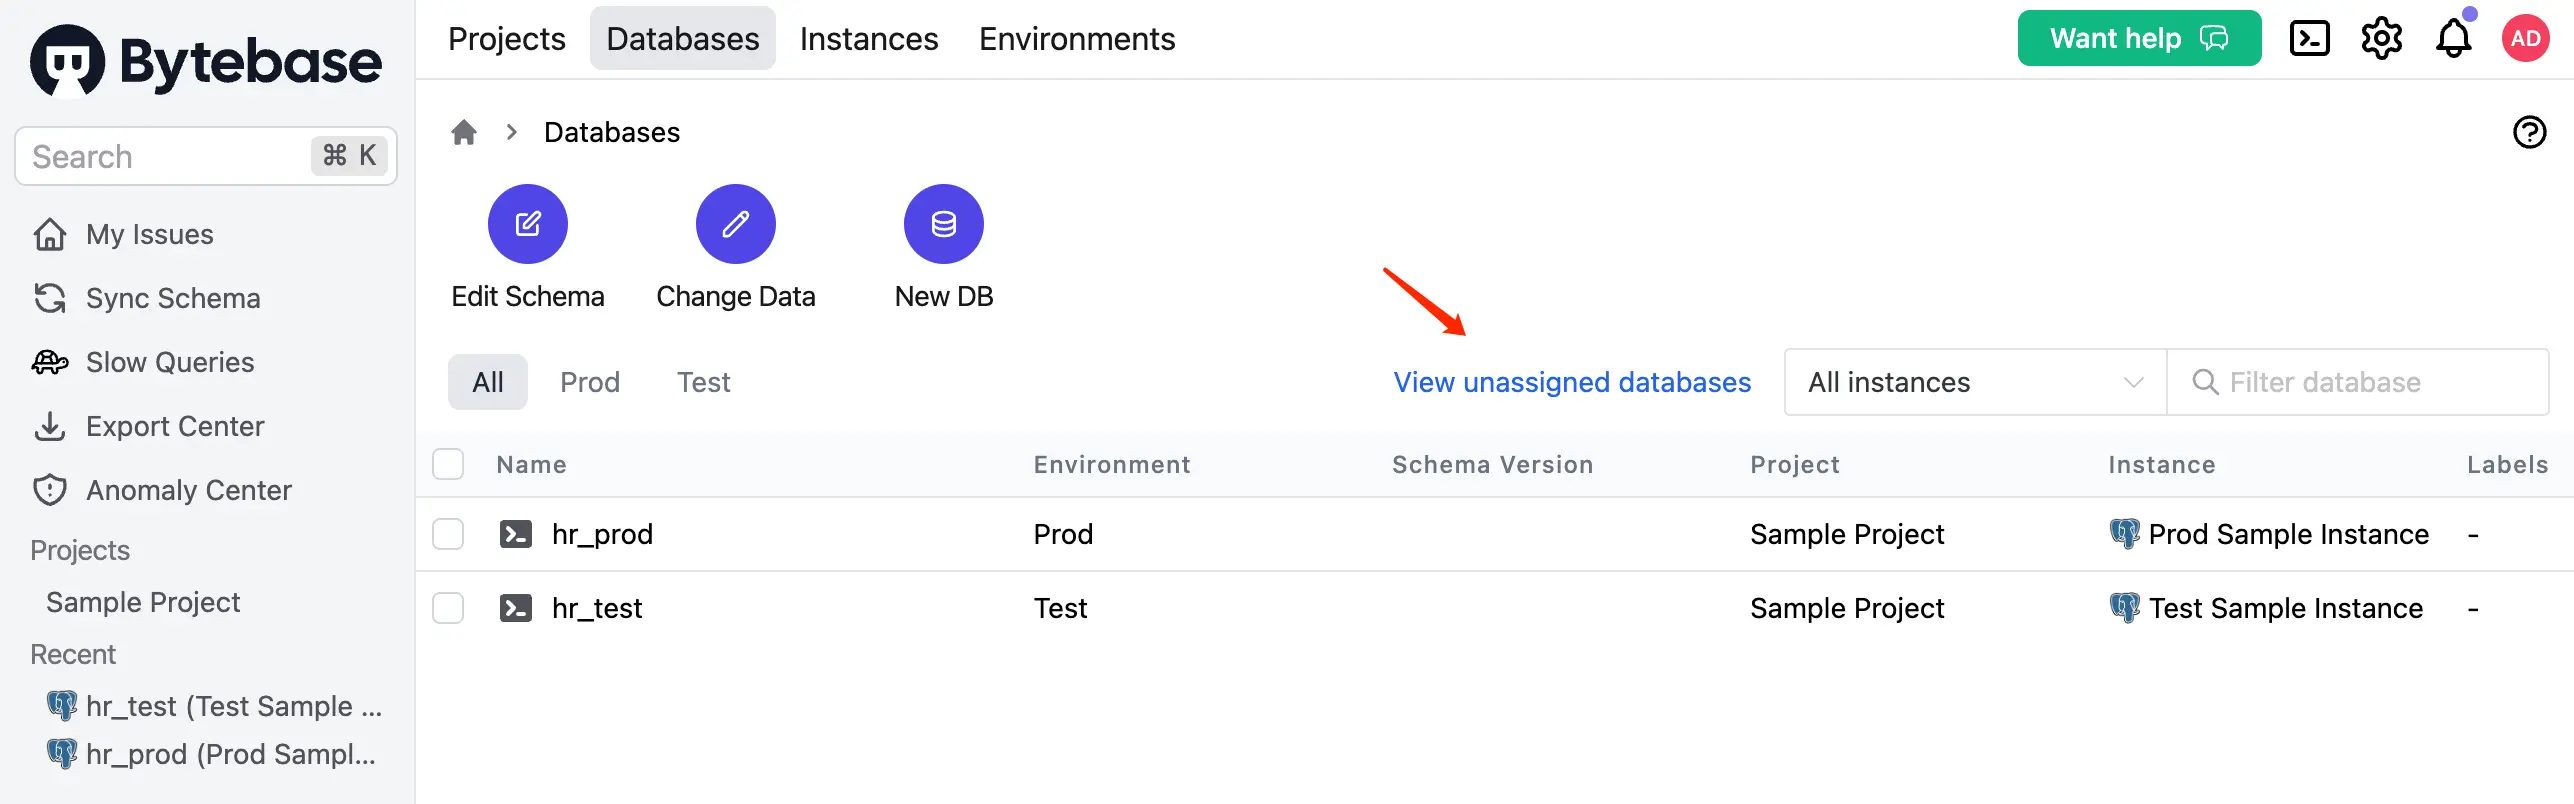This screenshot has height=804, width=2574.
Task: Expand the All instances dropdown
Action: tap(1975, 382)
